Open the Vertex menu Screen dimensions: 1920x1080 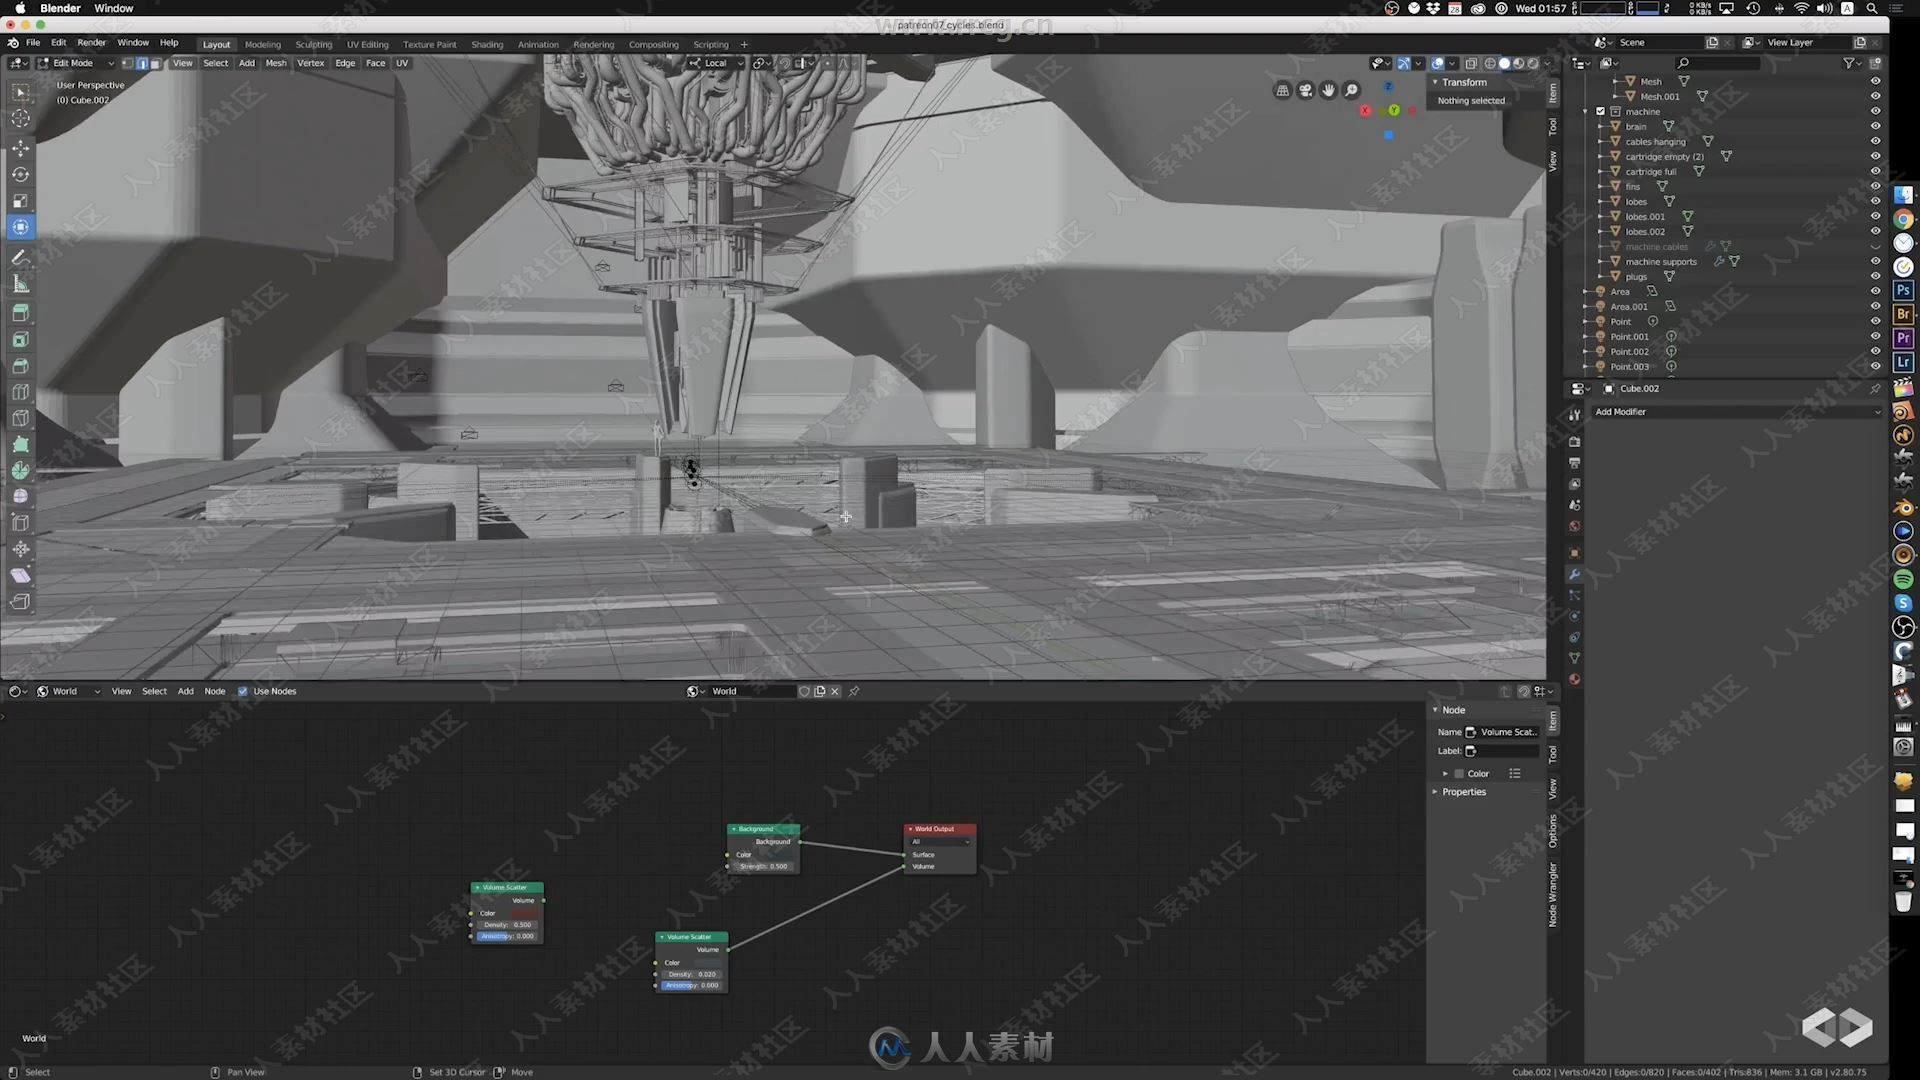point(311,63)
